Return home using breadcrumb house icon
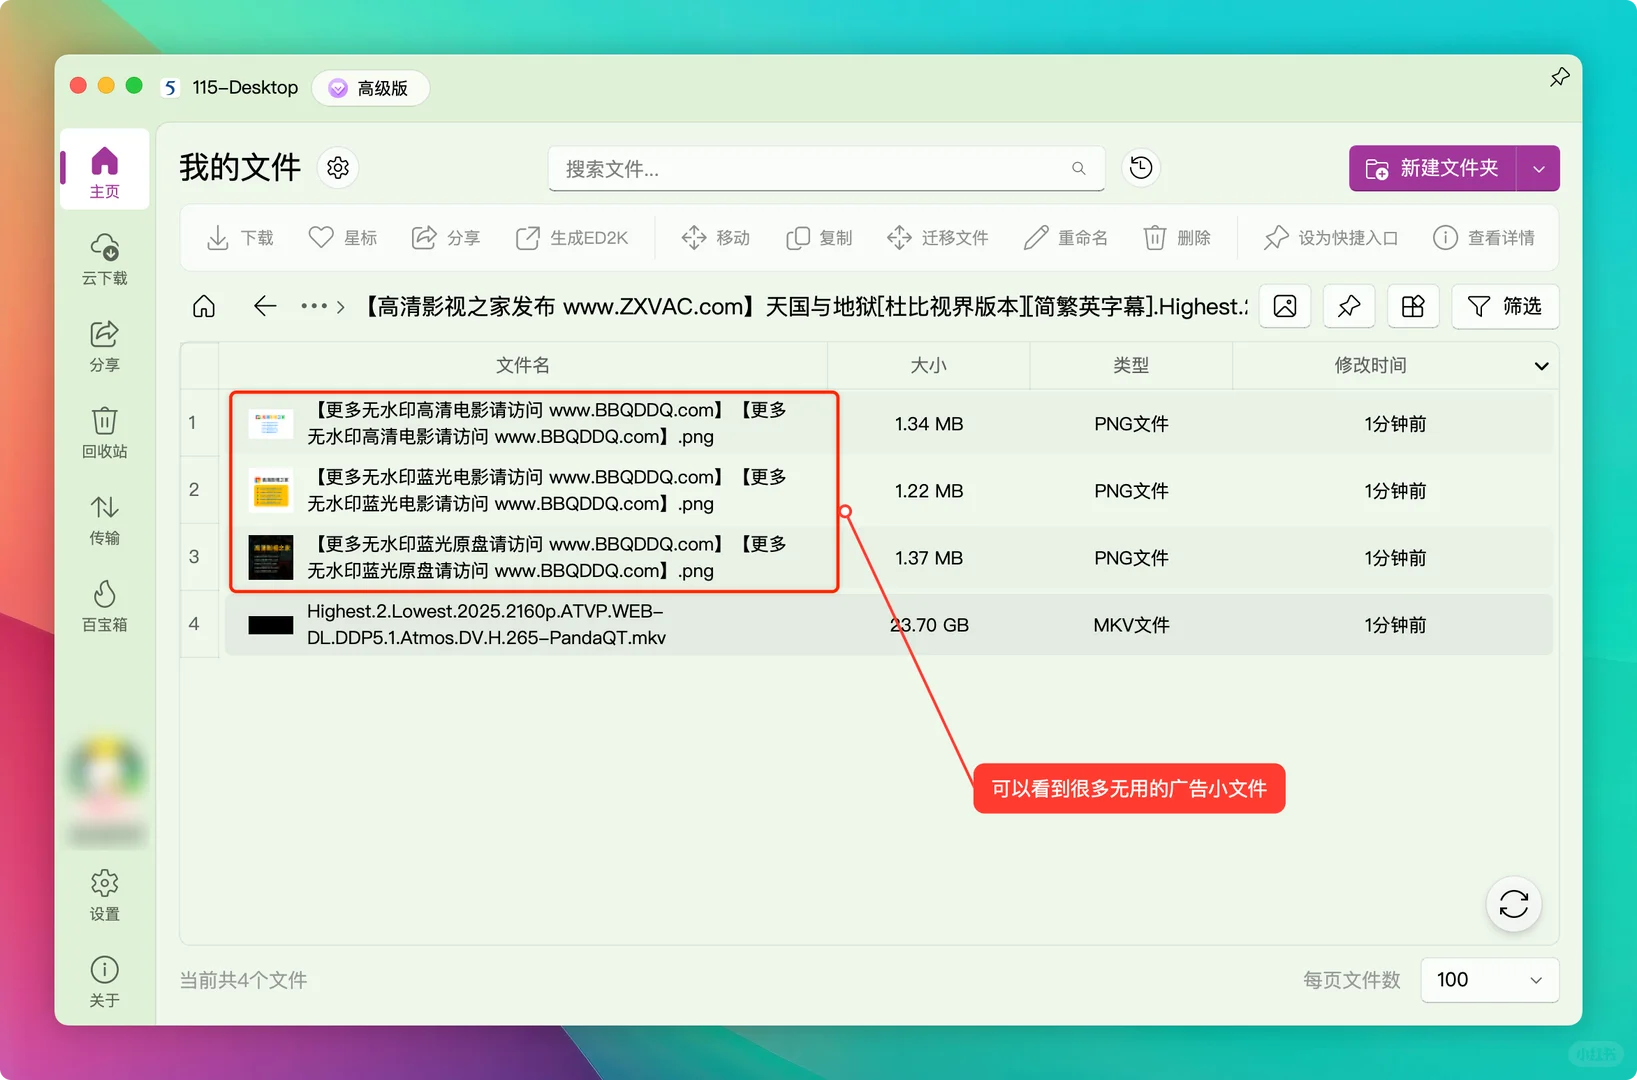The image size is (1637, 1080). click(203, 306)
